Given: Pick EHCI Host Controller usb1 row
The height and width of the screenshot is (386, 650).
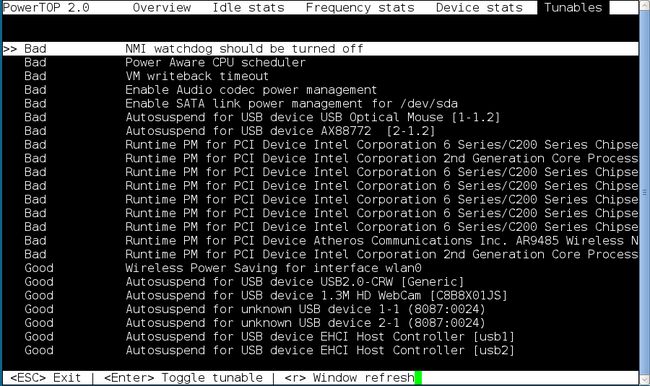Looking at the screenshot, I should [x=320, y=336].
